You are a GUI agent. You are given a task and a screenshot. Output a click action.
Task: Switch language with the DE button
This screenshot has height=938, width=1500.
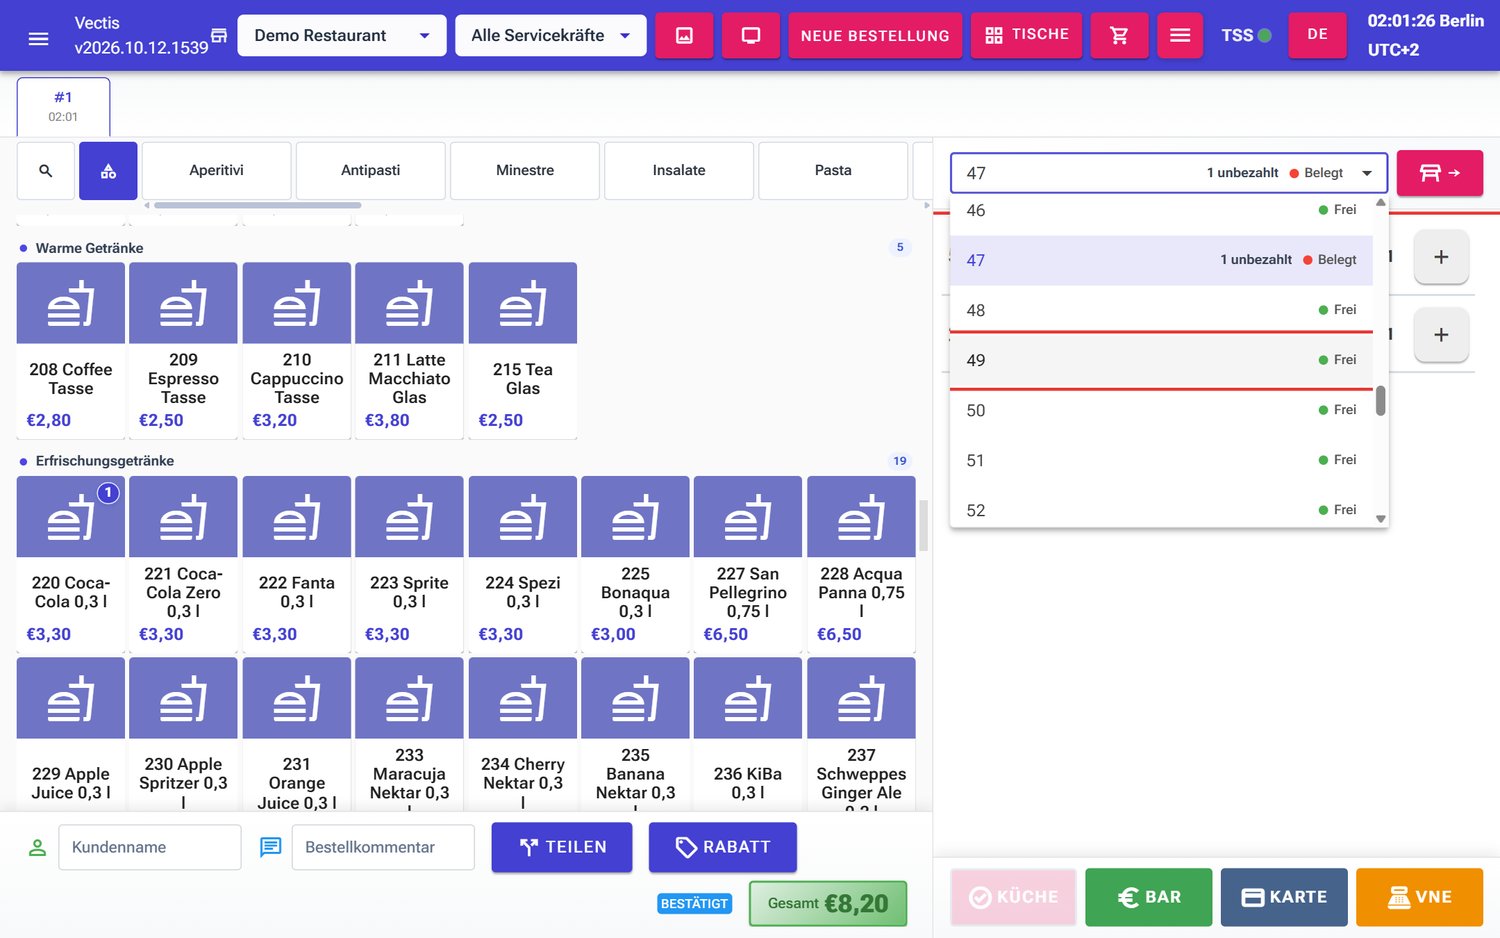click(1318, 36)
